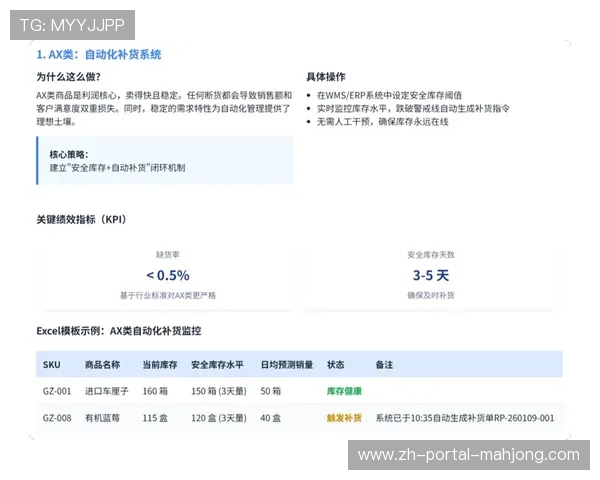This screenshot has height=480, width=600.
Task: Click bullet '无需人工干预，确保库存永远在线'
Action: coord(382,122)
